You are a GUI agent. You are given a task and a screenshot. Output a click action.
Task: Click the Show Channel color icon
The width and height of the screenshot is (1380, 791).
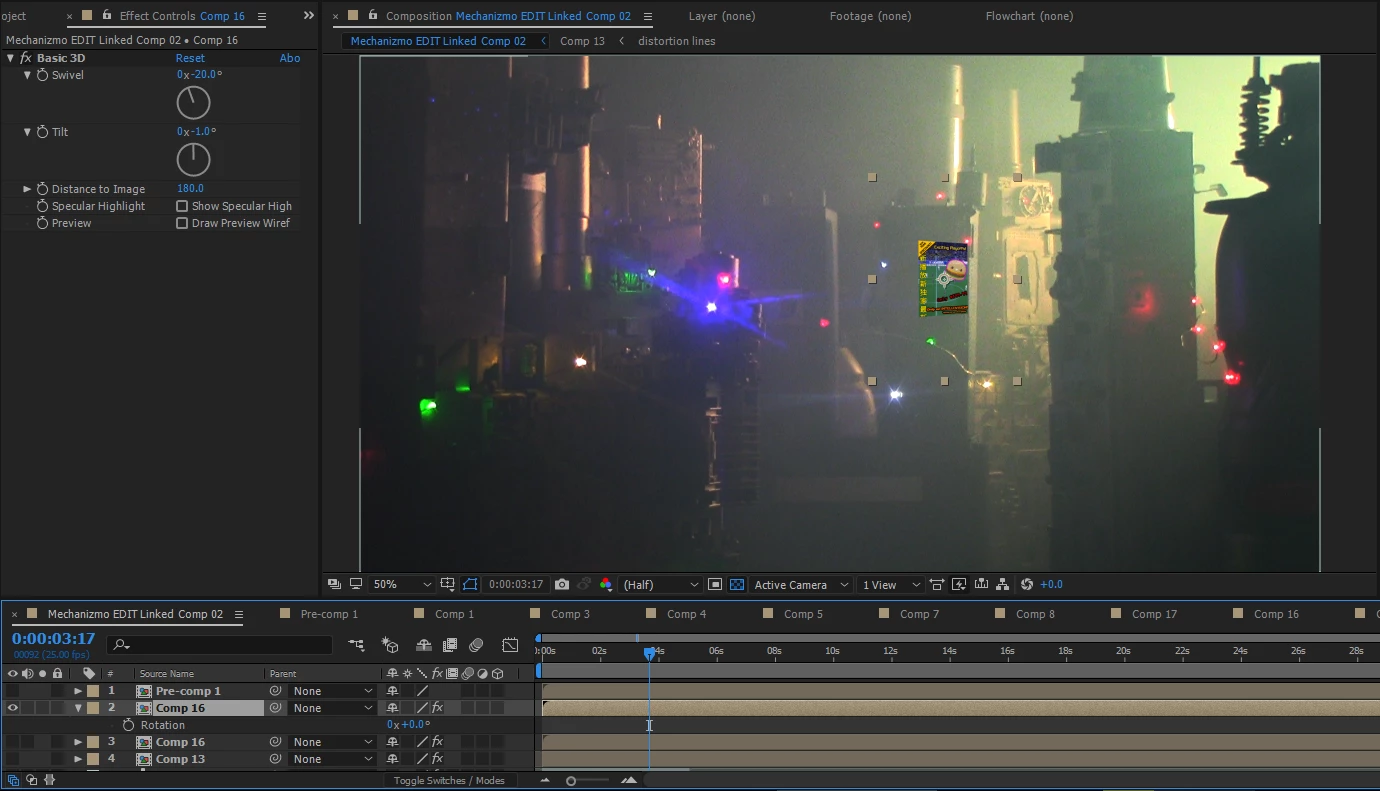pos(606,585)
